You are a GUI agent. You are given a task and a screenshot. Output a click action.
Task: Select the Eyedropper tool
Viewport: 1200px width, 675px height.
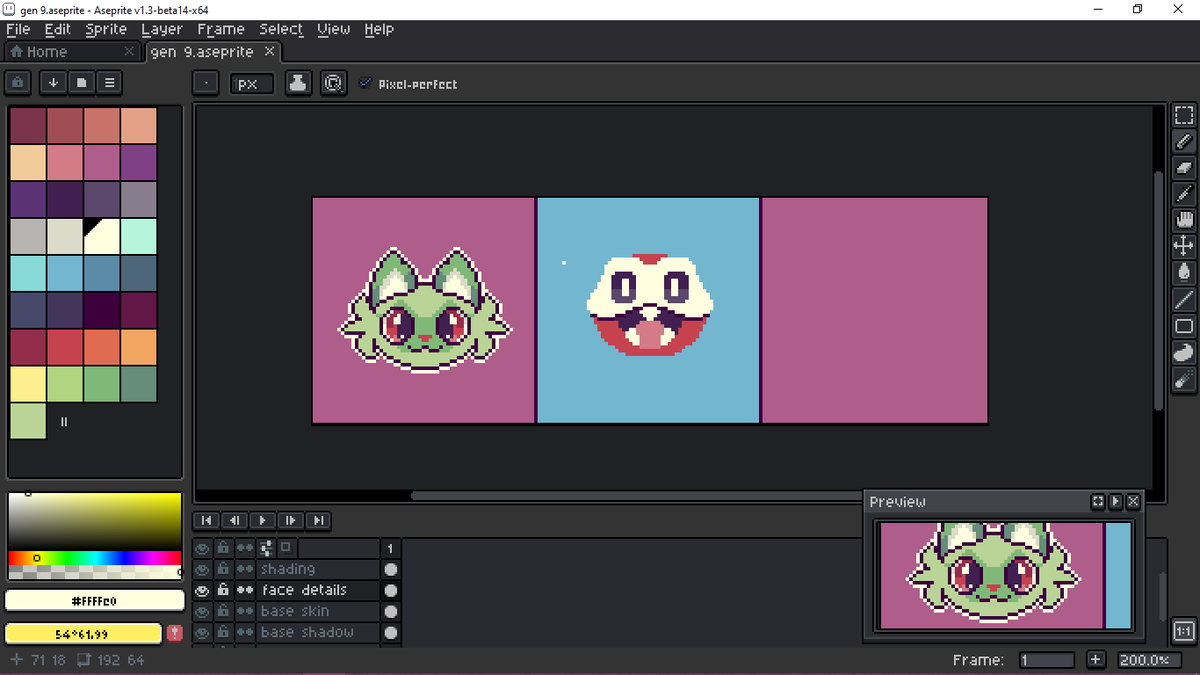(x=1184, y=193)
